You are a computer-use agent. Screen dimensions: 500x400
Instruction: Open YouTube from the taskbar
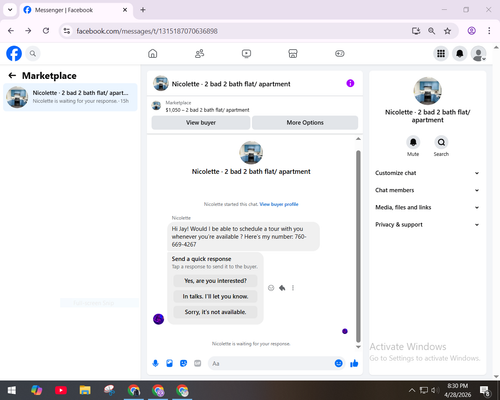point(61,390)
